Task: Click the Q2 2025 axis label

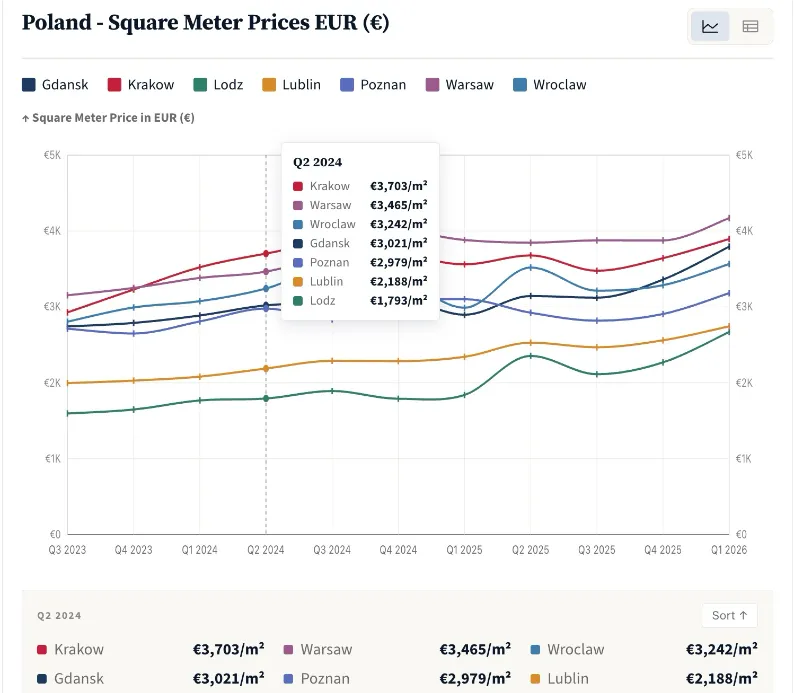Action: (x=530, y=550)
